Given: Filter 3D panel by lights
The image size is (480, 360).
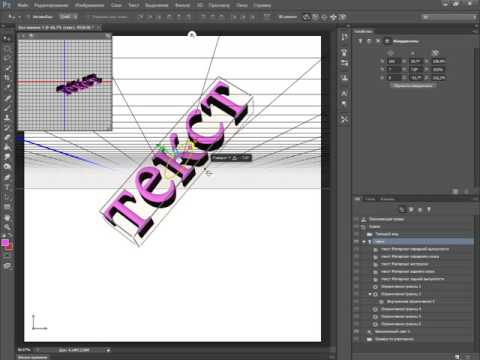Looking at the screenshot, I should pyautogui.click(x=429, y=209).
